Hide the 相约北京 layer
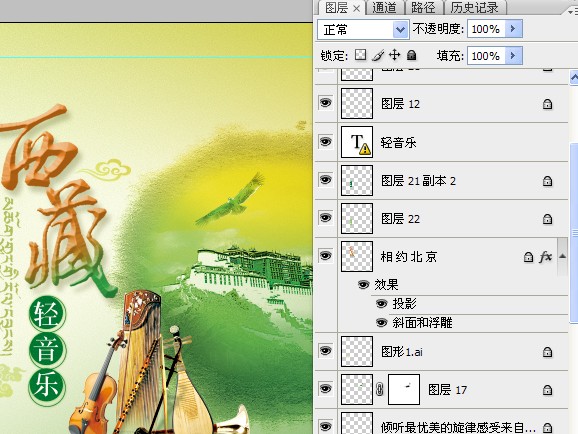578x434 pixels. click(325, 256)
